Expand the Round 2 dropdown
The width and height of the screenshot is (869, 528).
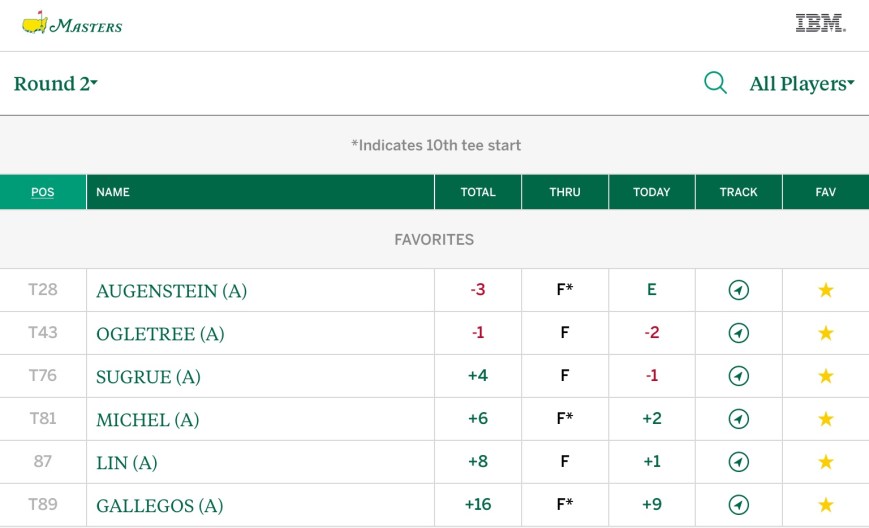56,84
